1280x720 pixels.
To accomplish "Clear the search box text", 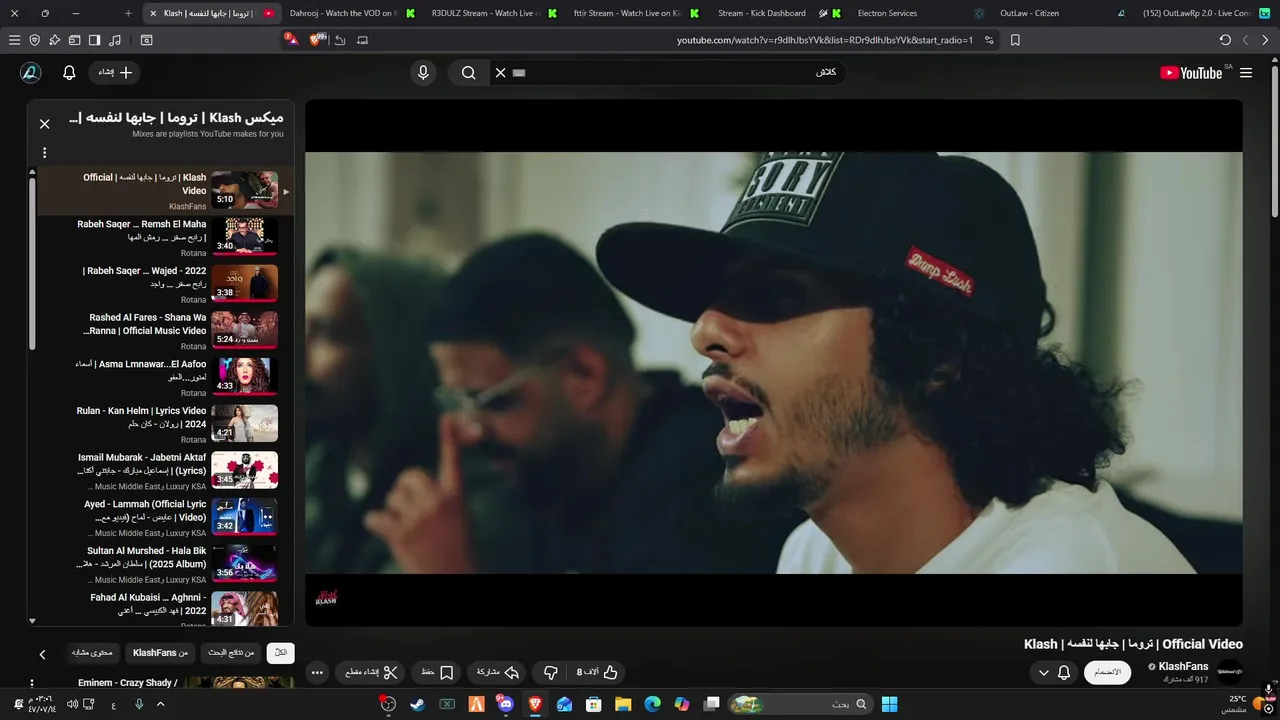I will 500,72.
